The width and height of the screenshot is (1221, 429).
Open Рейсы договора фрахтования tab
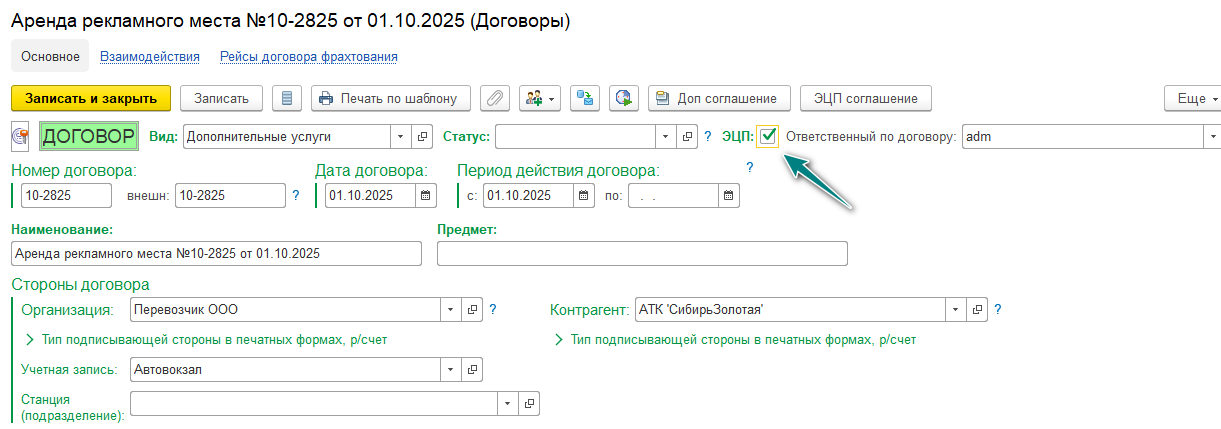click(309, 57)
